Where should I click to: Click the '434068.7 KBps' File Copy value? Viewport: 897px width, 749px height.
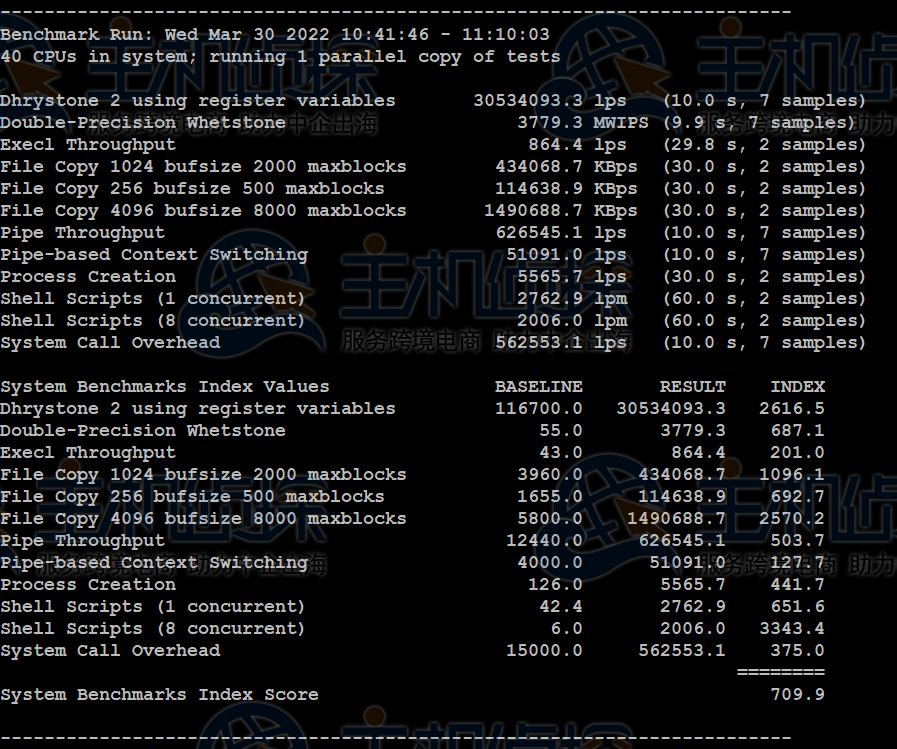click(566, 167)
